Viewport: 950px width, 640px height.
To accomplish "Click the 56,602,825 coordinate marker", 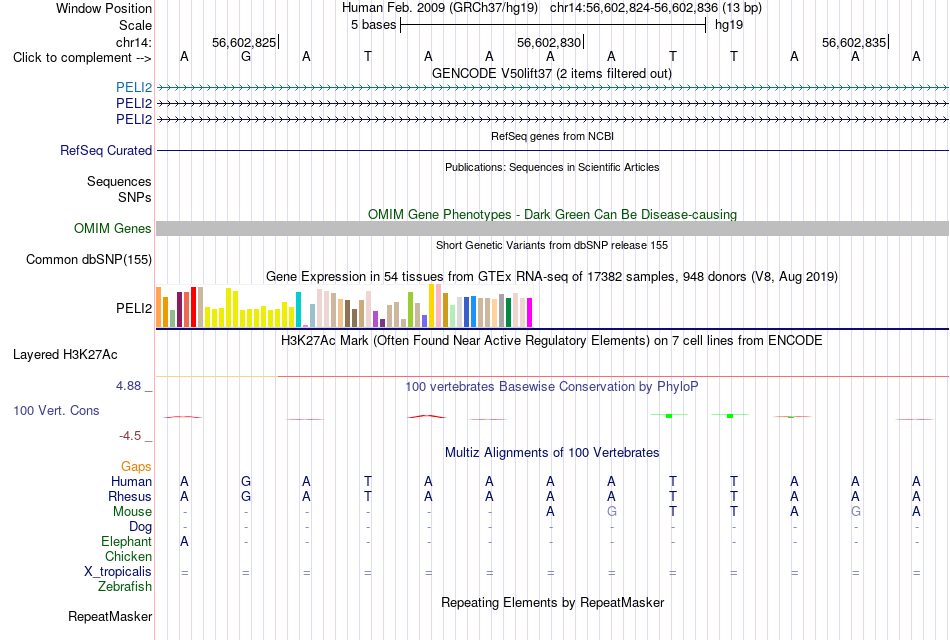I will pyautogui.click(x=245, y=42).
